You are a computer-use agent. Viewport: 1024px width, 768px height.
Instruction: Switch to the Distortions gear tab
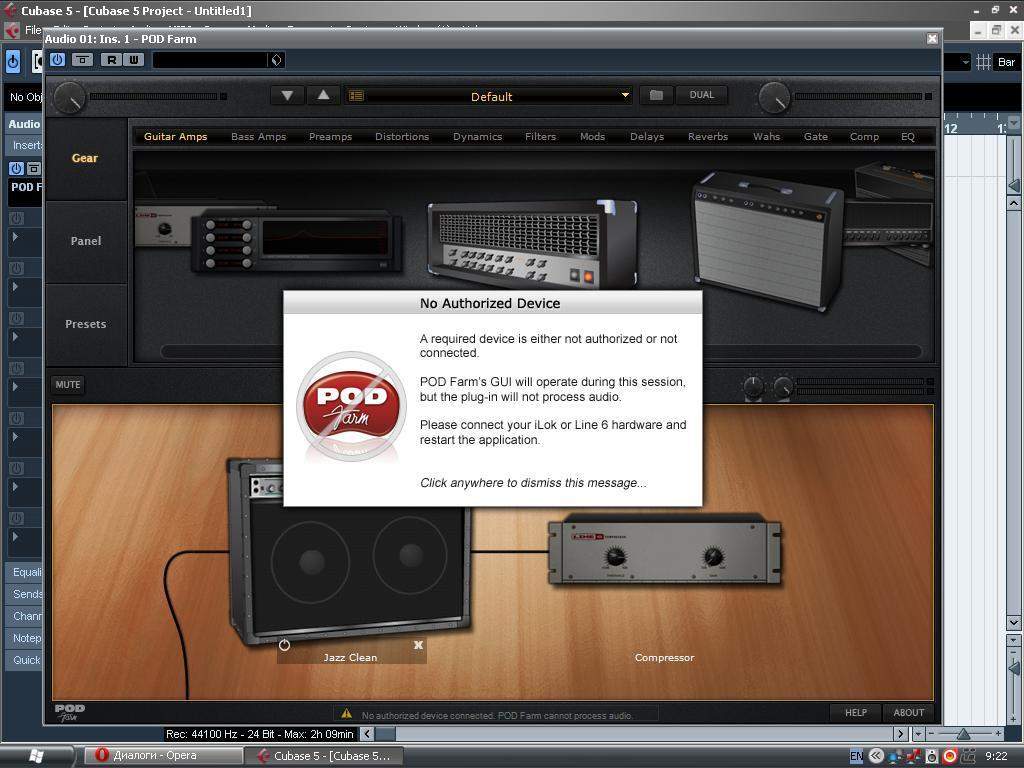click(x=402, y=137)
